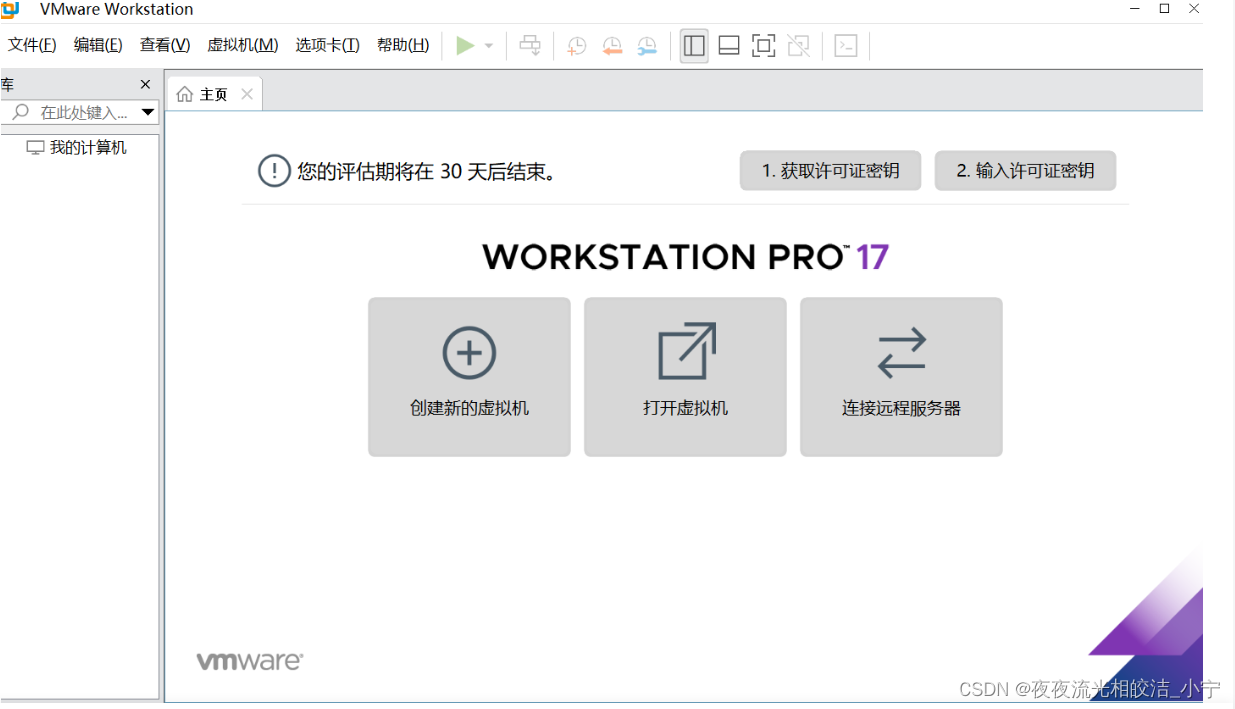Open the 编辑(E) menu
The width and height of the screenshot is (1235, 709).
coord(98,45)
